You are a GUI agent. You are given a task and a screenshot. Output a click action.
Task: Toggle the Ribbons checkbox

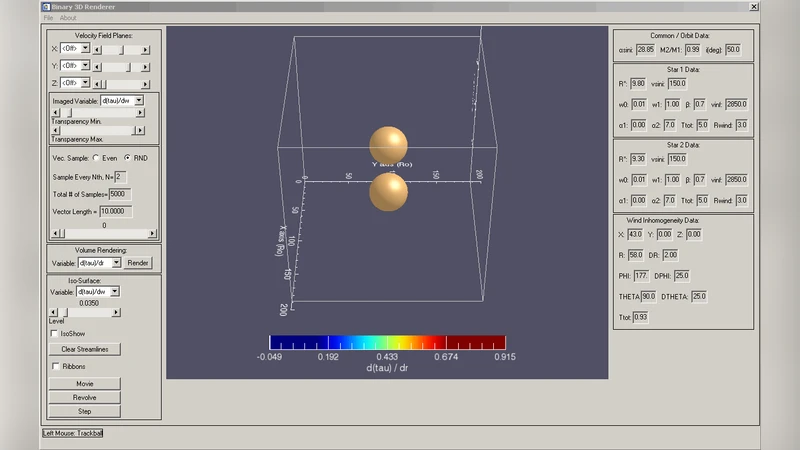pyautogui.click(x=54, y=367)
